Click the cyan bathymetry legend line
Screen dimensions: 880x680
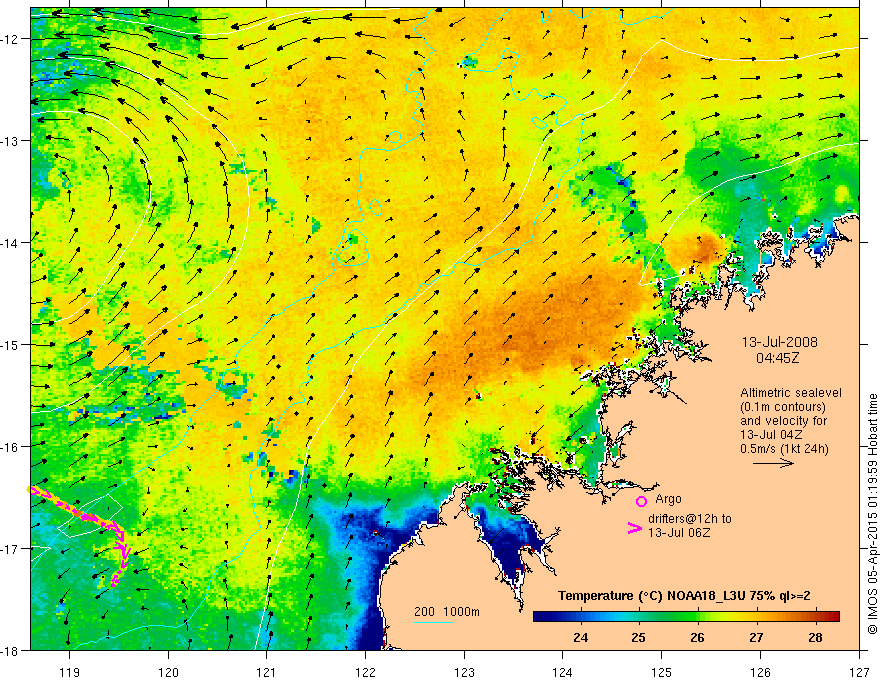[x=434, y=622]
